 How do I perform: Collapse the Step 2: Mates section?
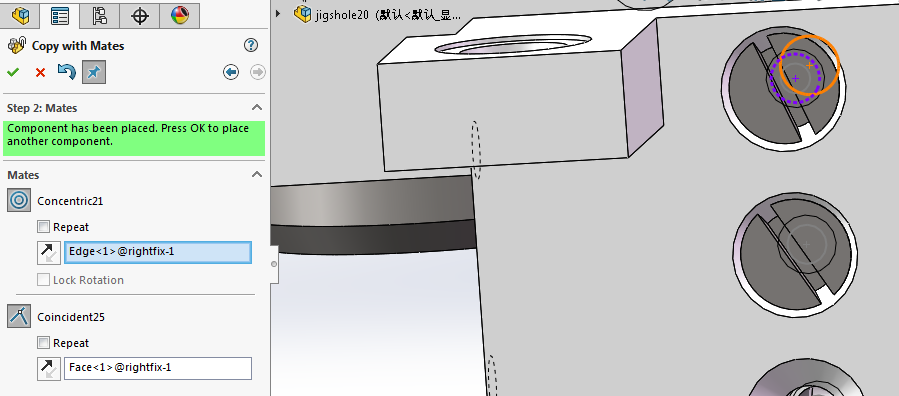tap(257, 108)
